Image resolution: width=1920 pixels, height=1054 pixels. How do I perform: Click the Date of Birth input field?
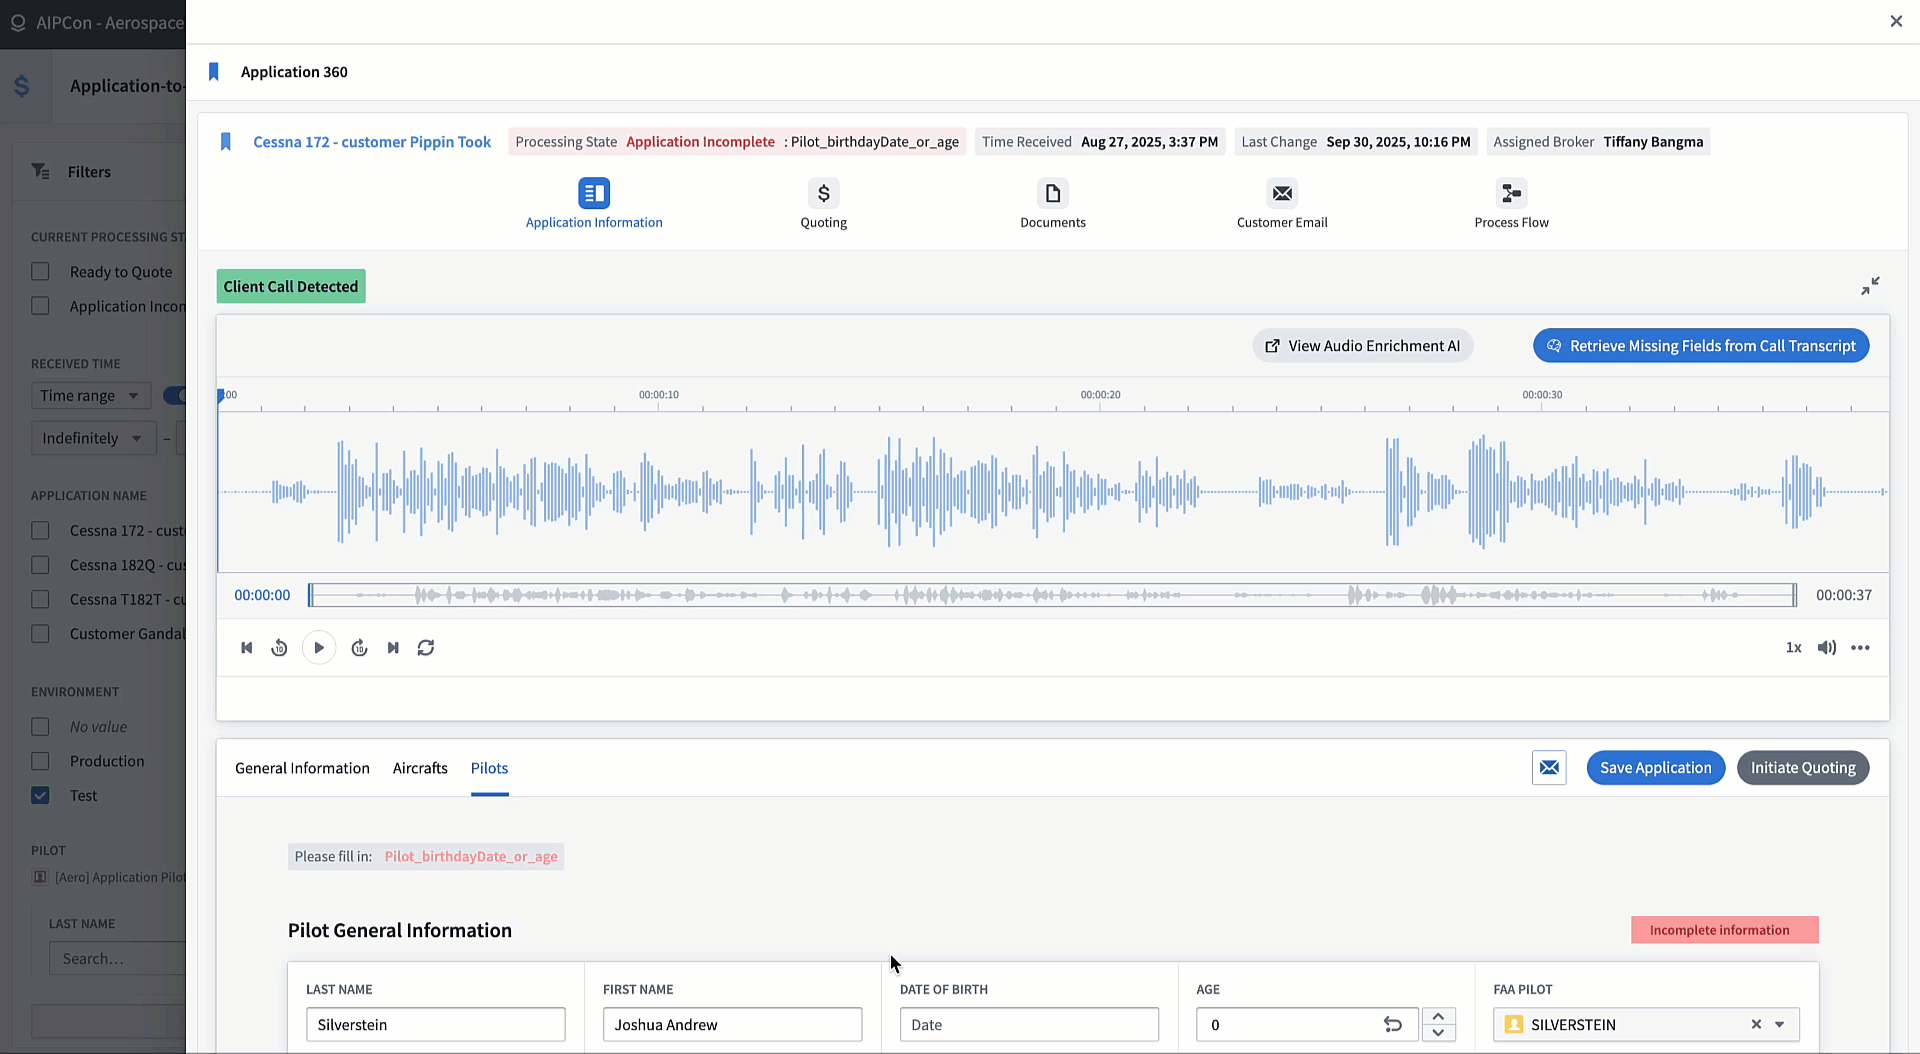tap(1029, 1025)
